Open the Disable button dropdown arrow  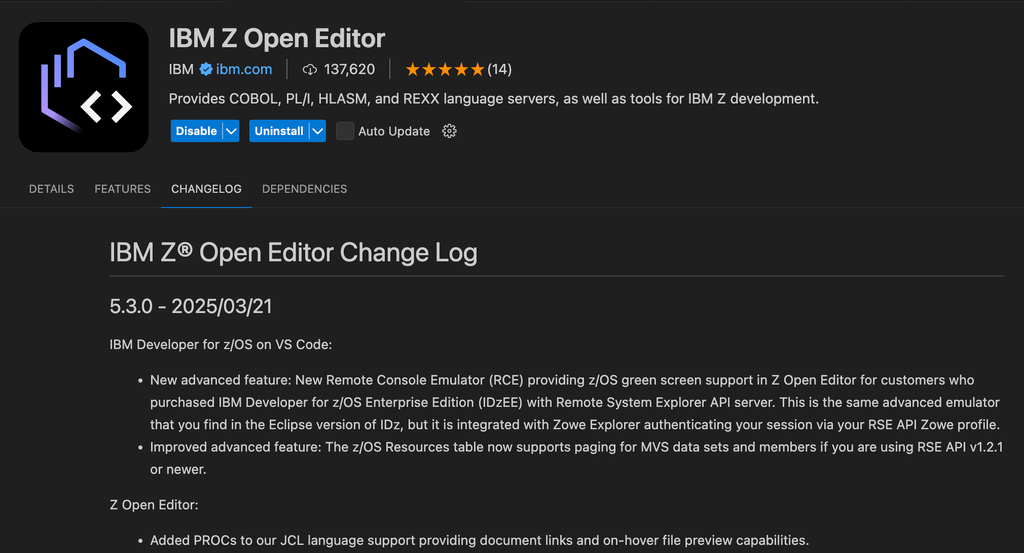pyautogui.click(x=231, y=131)
